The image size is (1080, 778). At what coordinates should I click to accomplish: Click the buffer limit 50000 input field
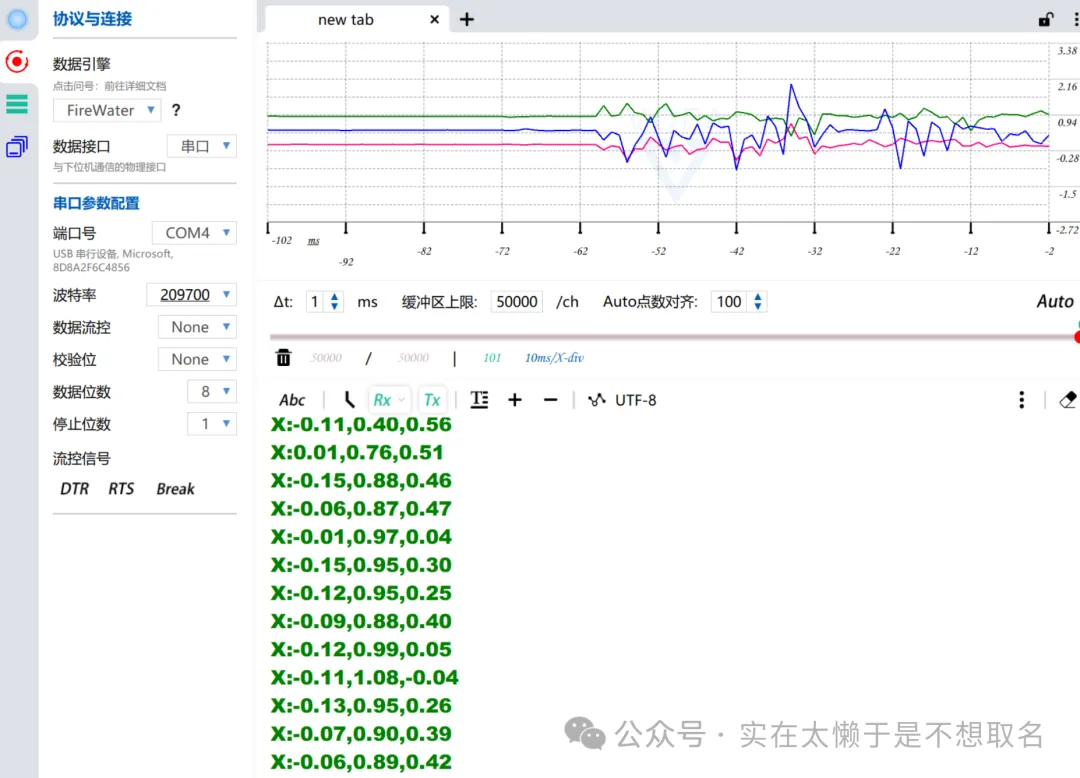click(x=517, y=302)
